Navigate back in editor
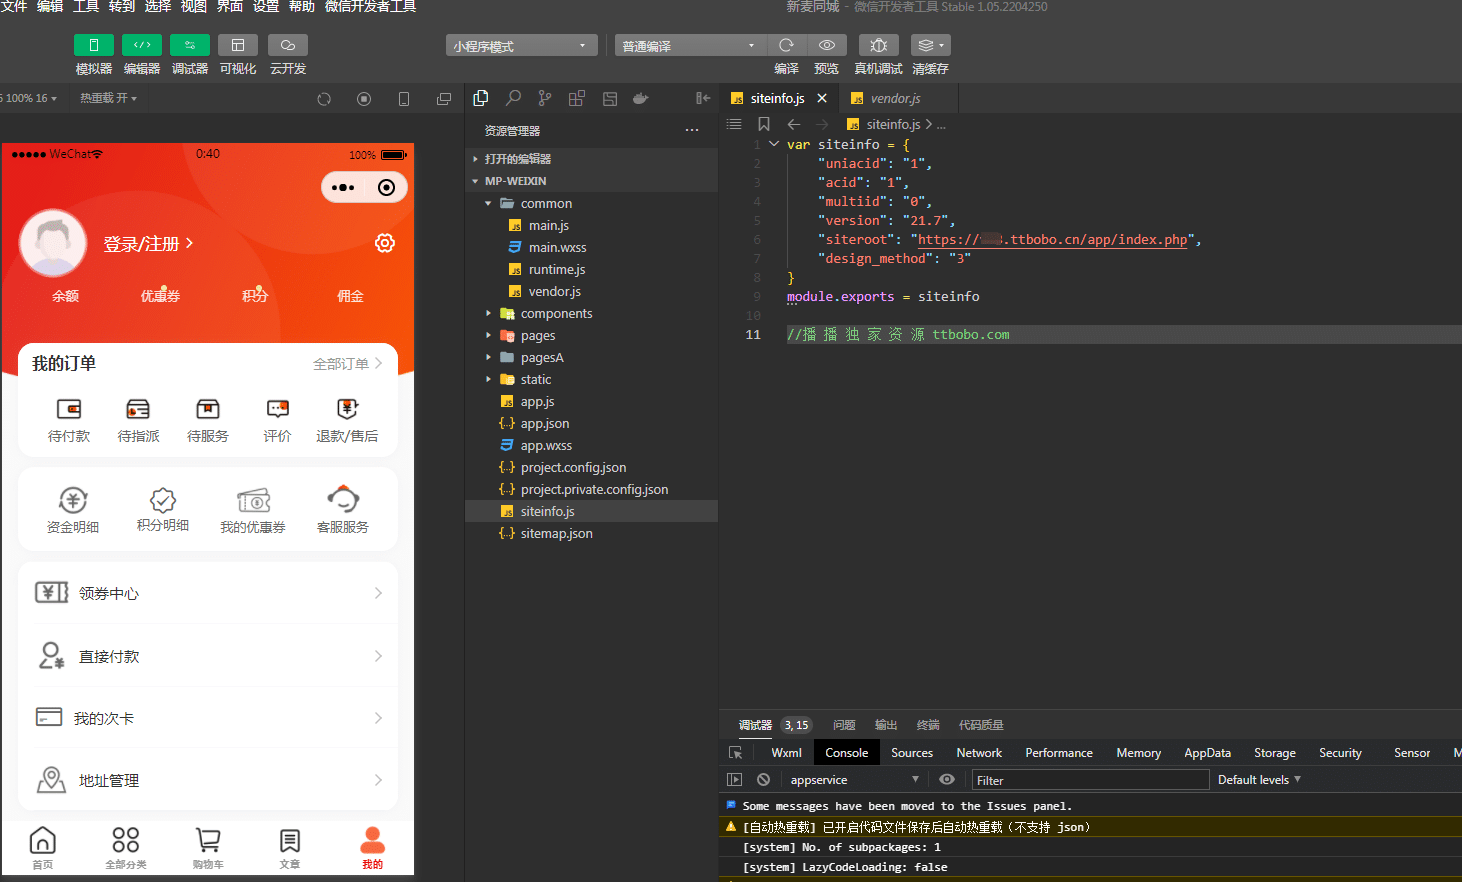Viewport: 1462px width, 882px height. [x=794, y=124]
